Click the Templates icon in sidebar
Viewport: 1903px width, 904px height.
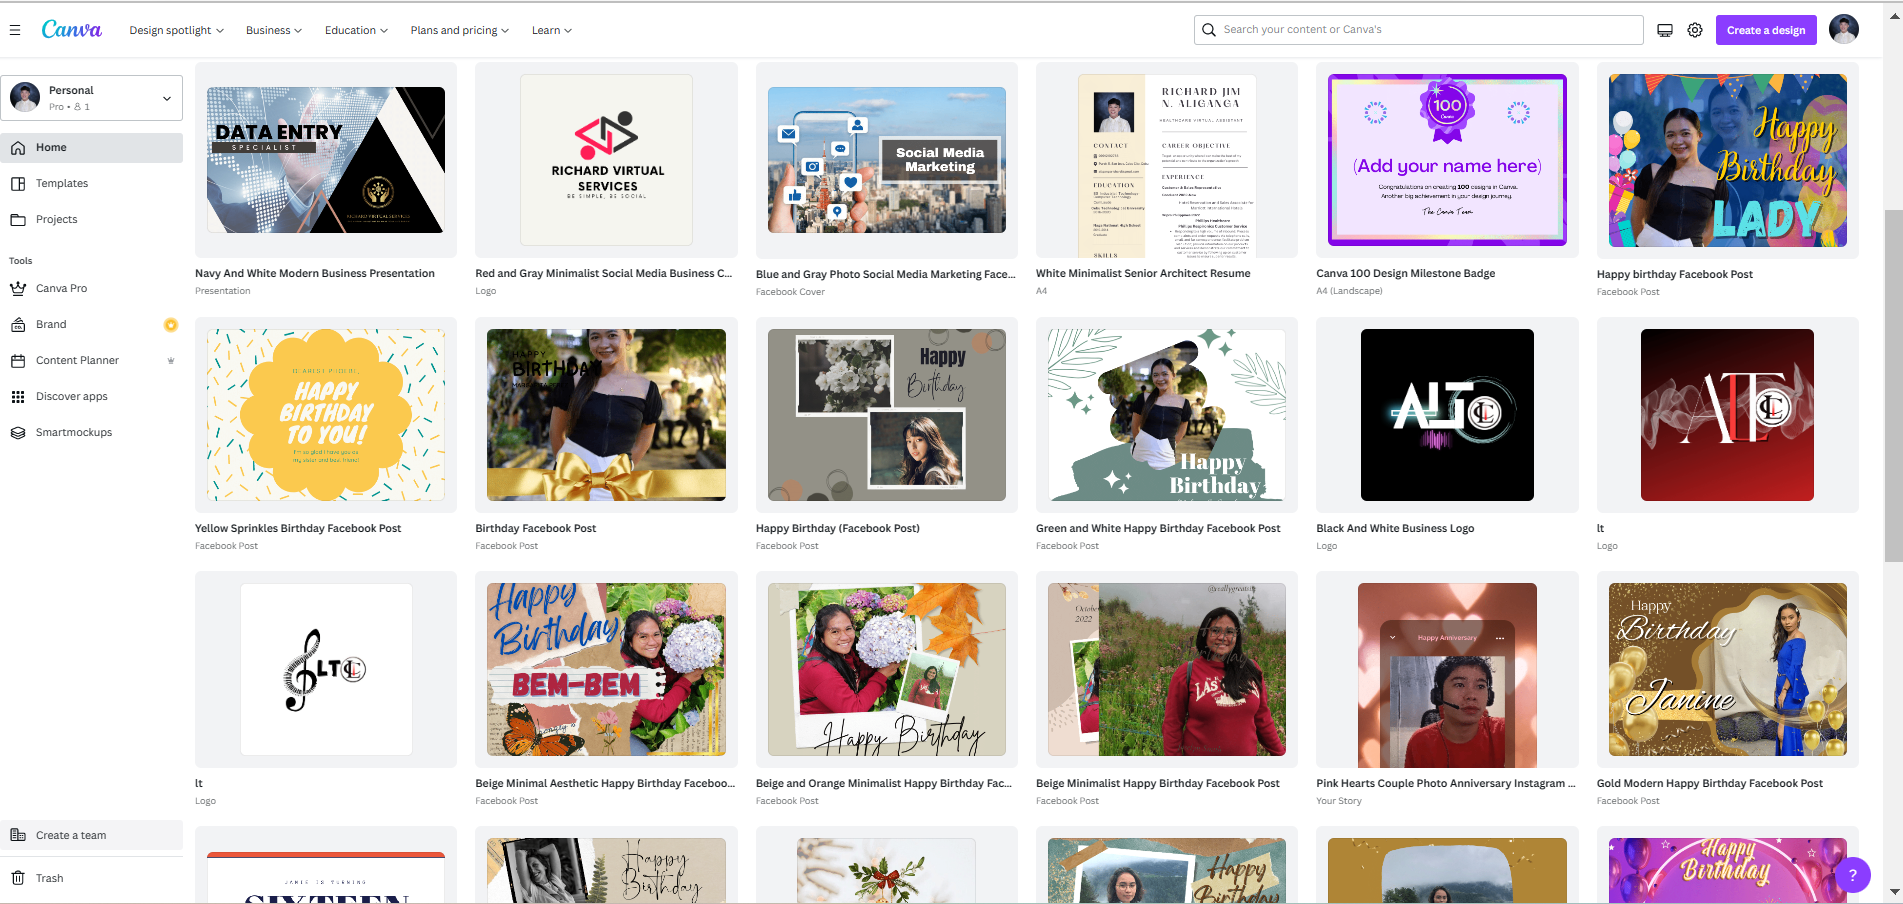[x=18, y=184]
